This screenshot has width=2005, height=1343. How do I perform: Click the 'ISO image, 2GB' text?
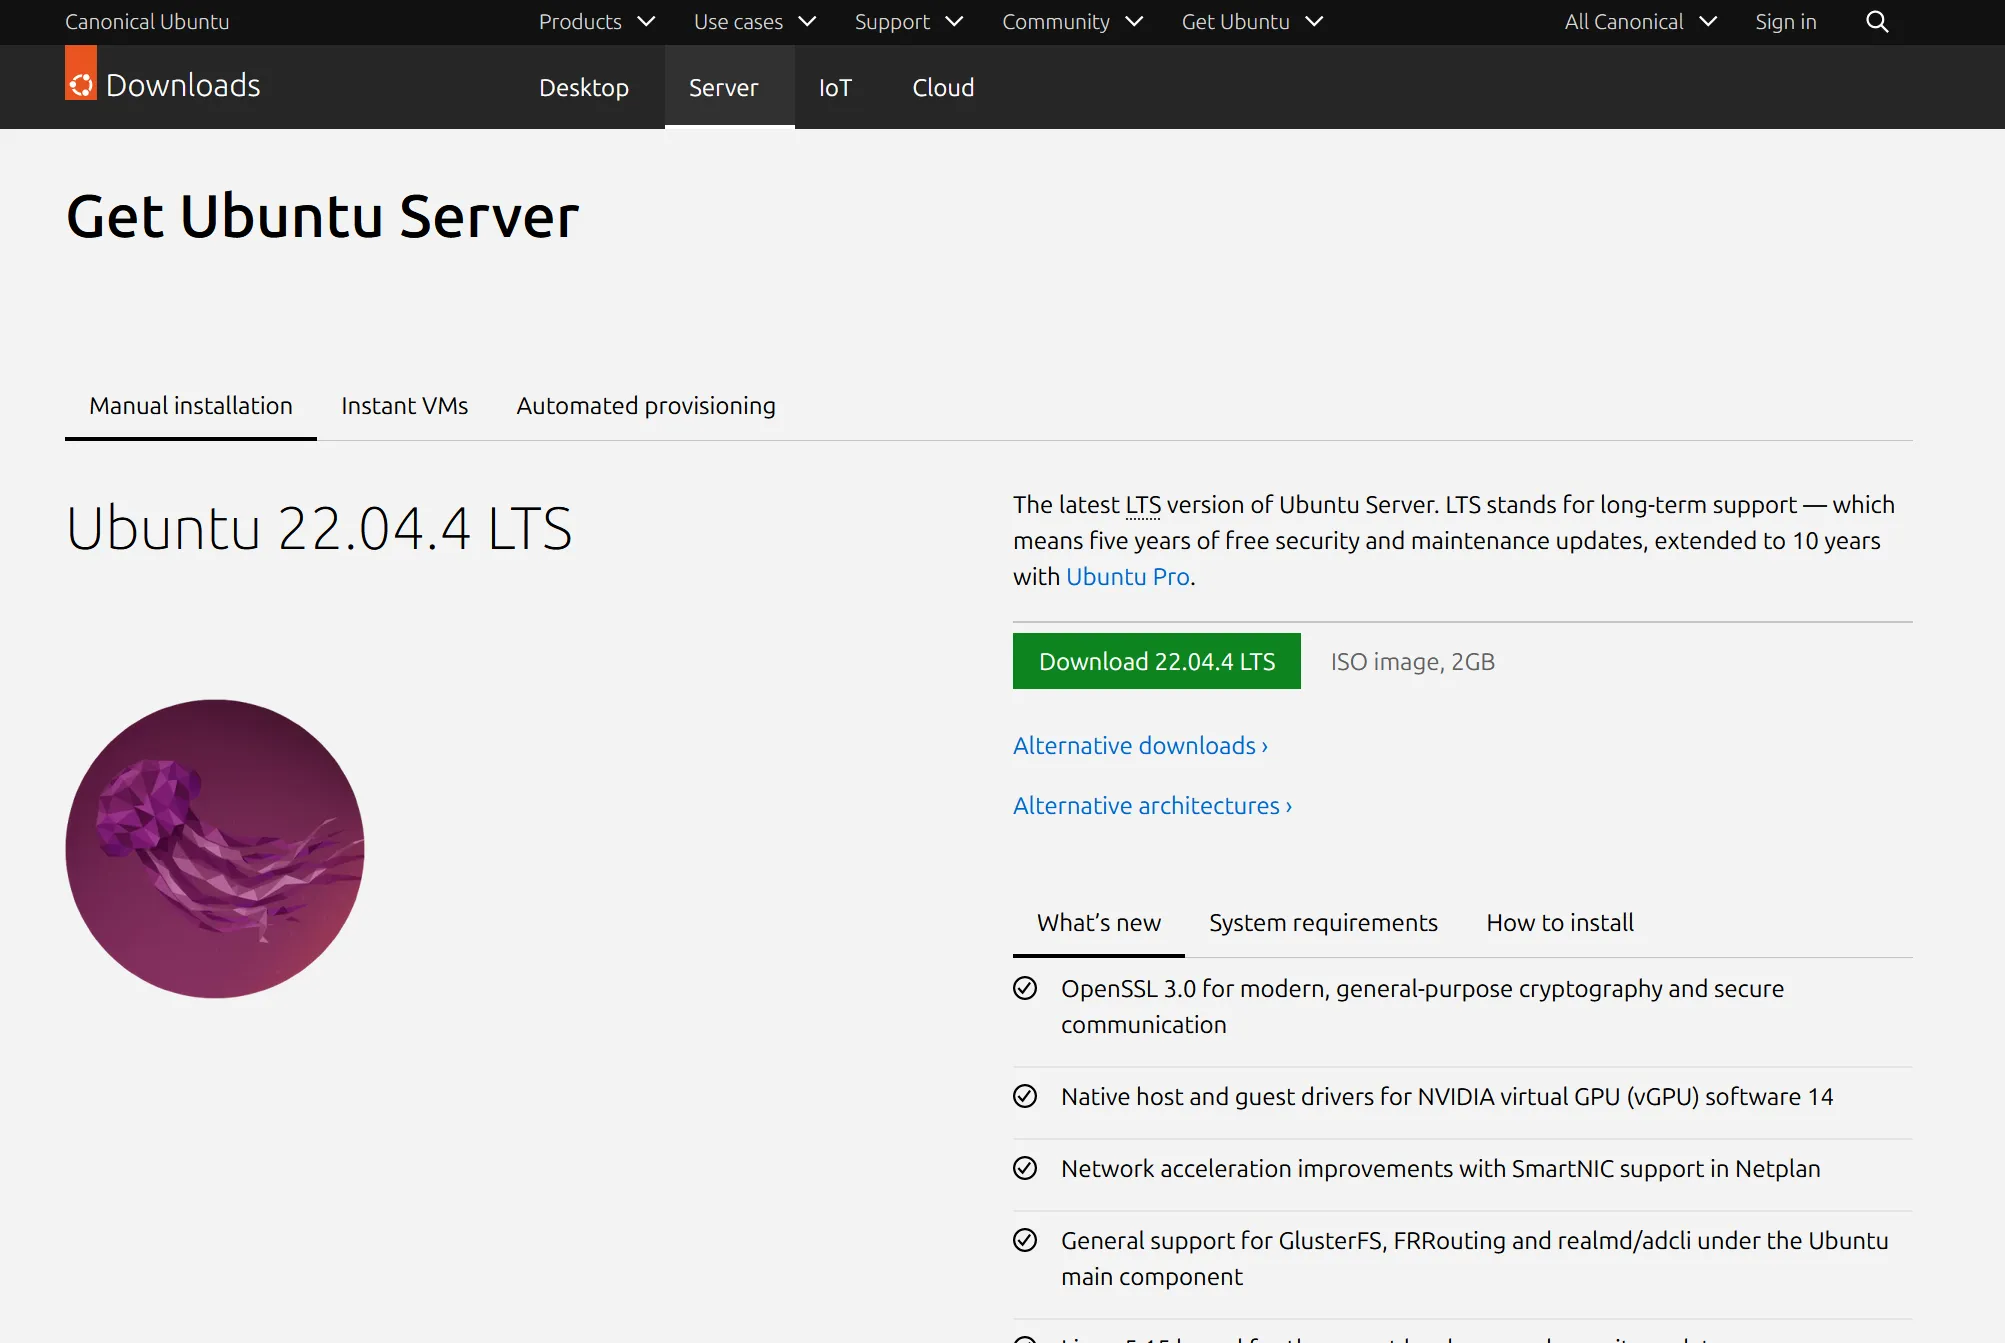click(x=1412, y=662)
